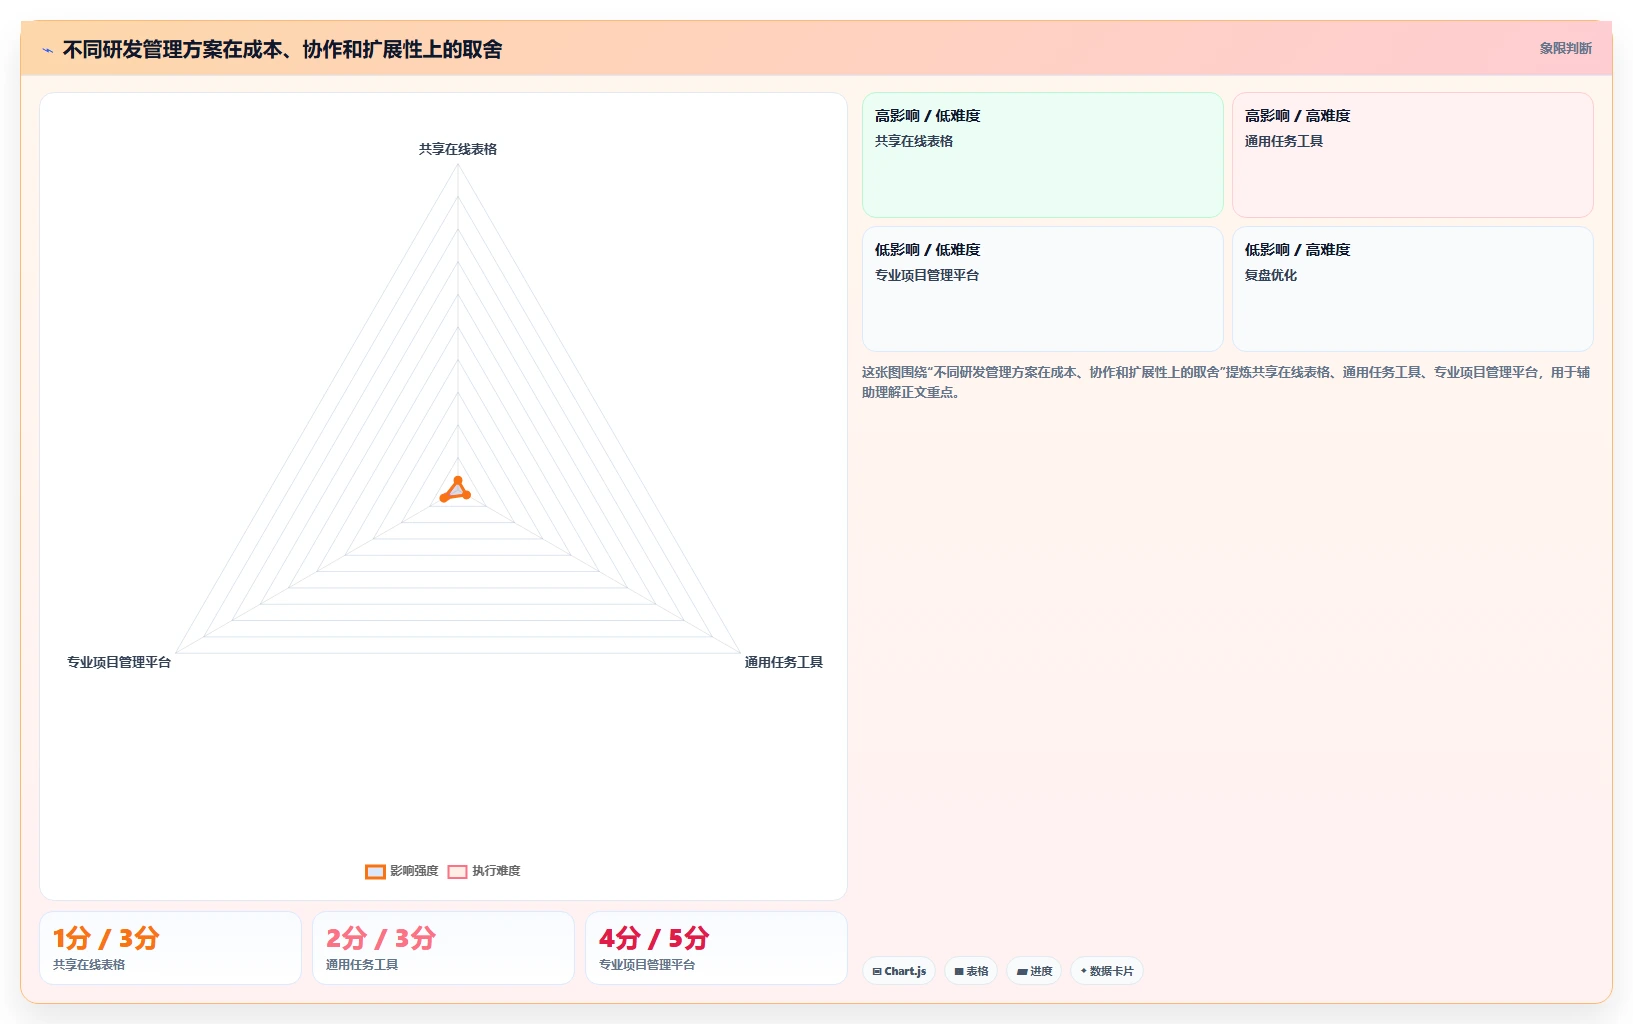Select the 高影响 / 低难度 quadrant card
The image size is (1633, 1024).
[1043, 155]
